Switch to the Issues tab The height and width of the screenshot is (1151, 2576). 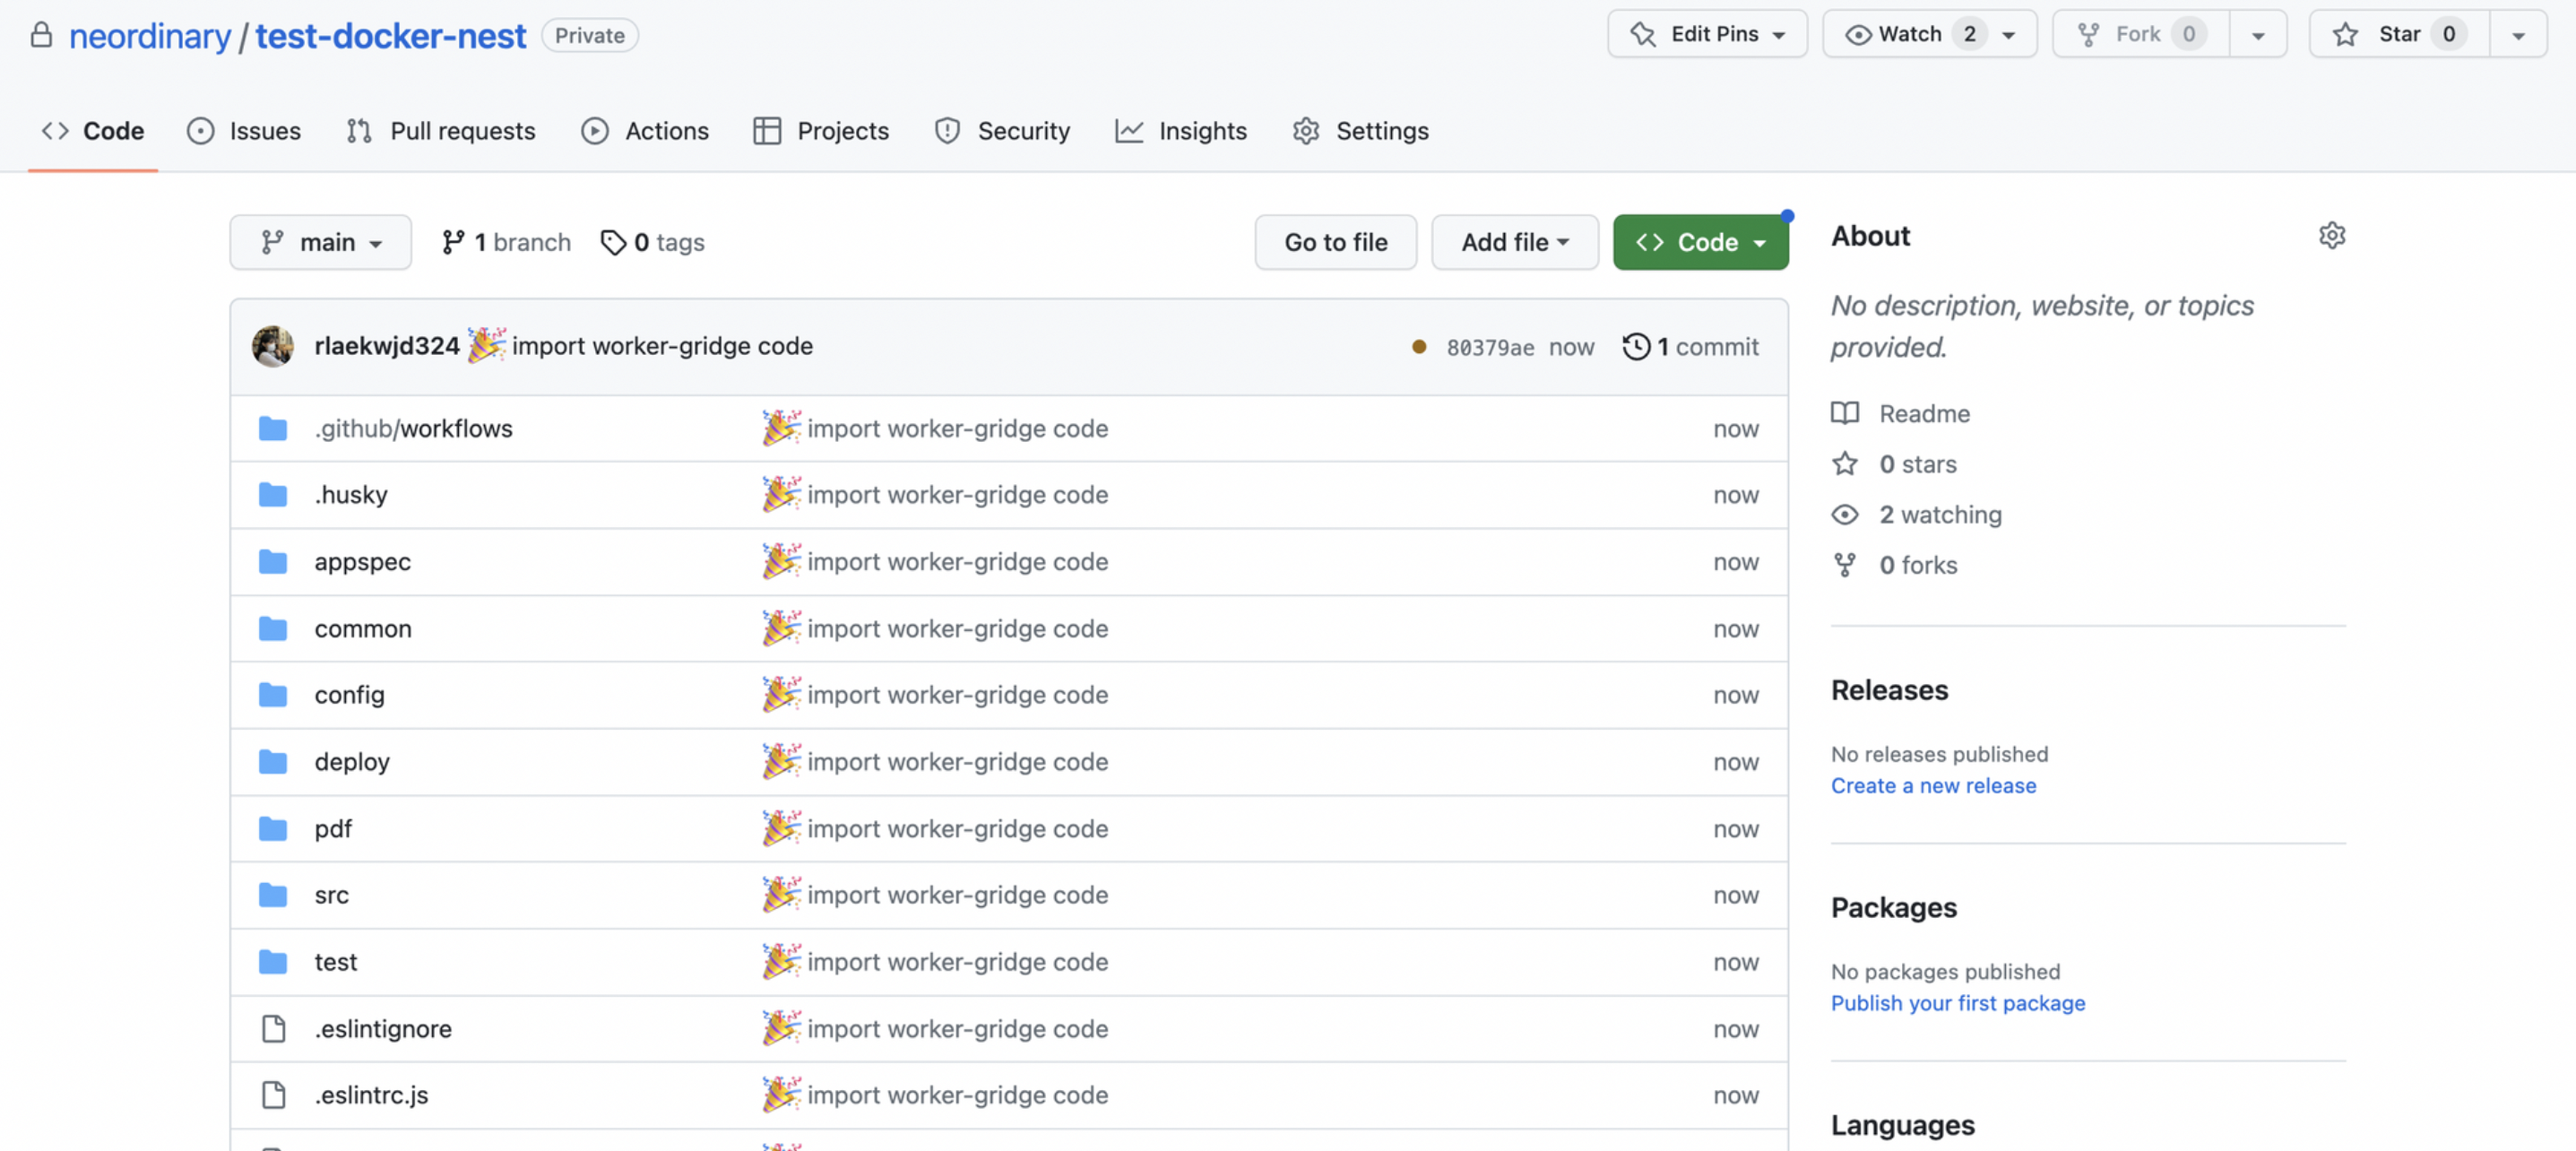(244, 131)
